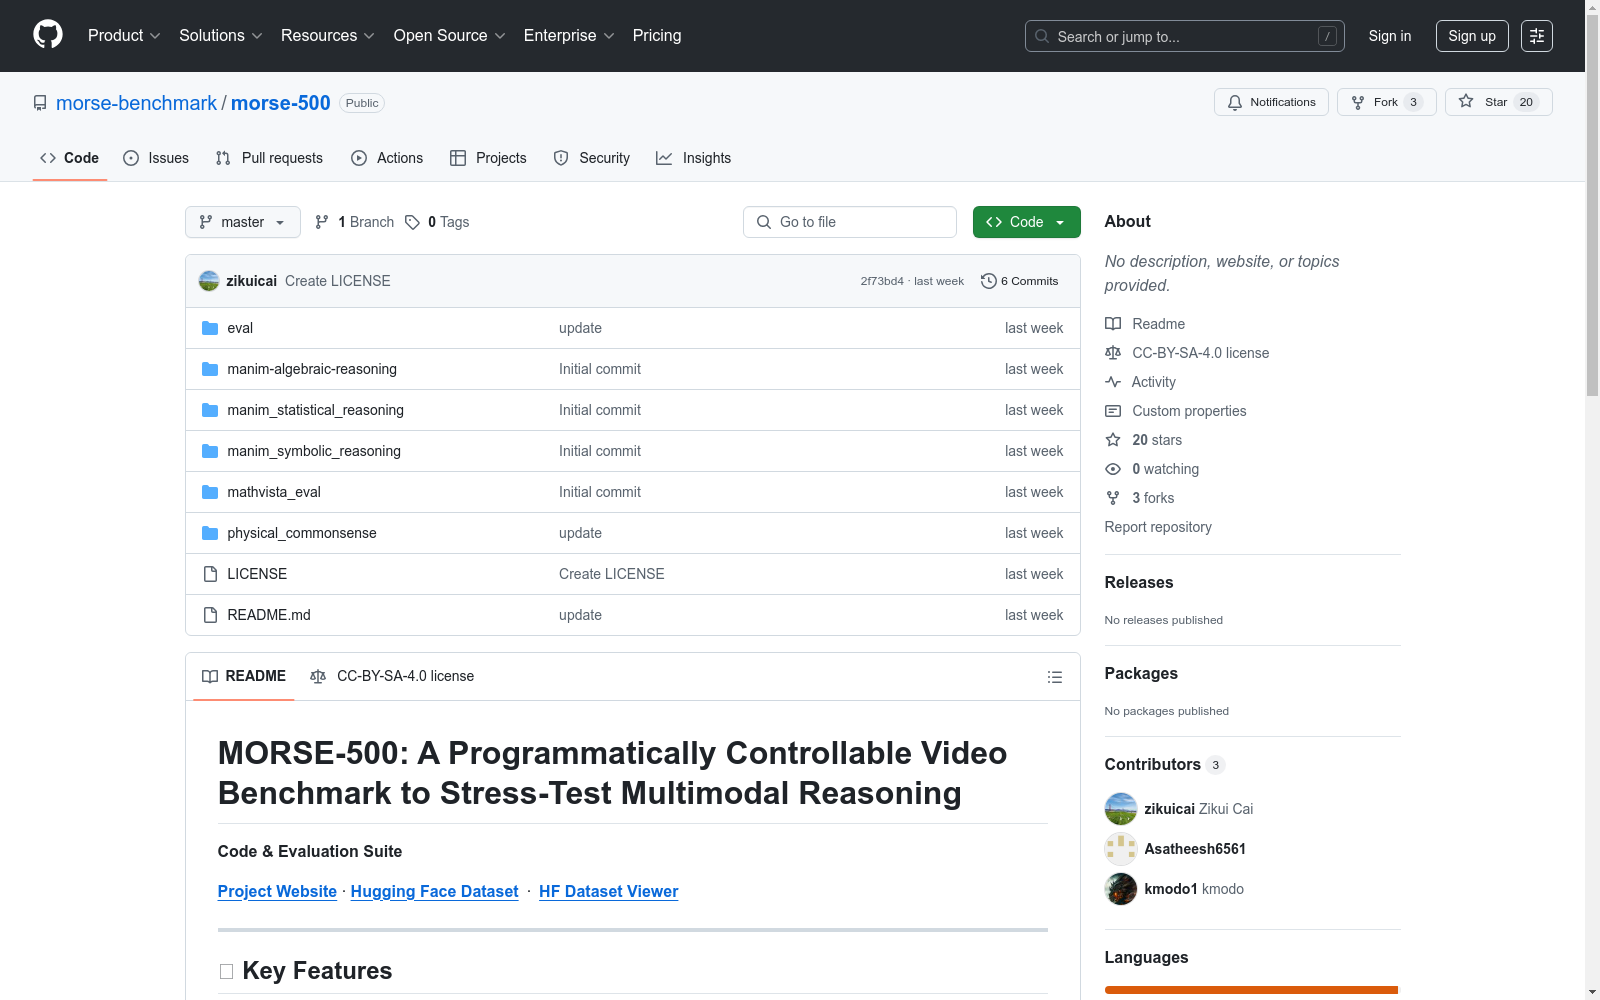
Task: Click the branch icon beside 1 Branch
Action: 322,222
